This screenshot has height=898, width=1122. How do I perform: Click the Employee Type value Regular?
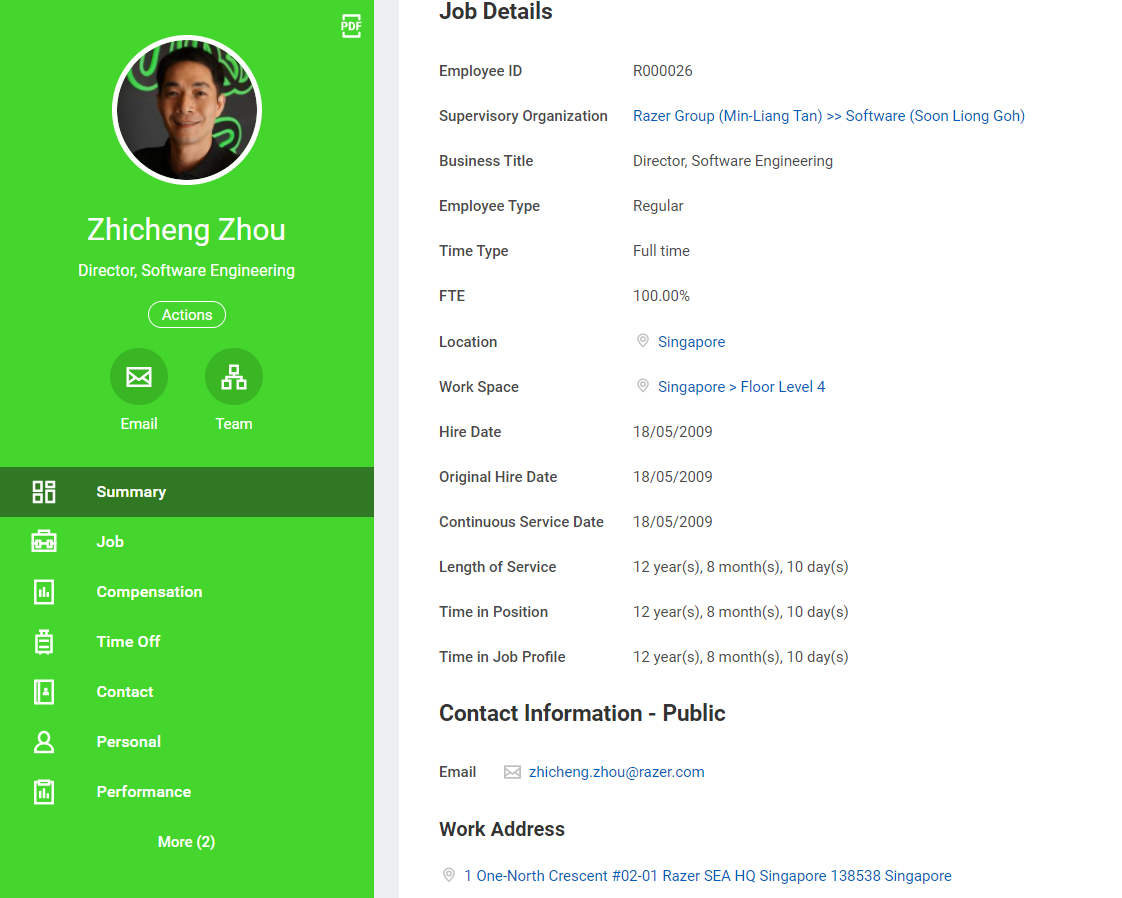[658, 206]
